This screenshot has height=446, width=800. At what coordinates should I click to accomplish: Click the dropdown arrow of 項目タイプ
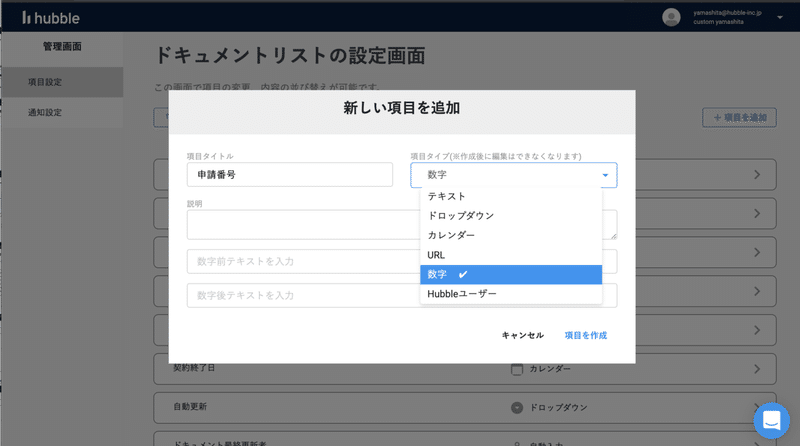(x=605, y=175)
